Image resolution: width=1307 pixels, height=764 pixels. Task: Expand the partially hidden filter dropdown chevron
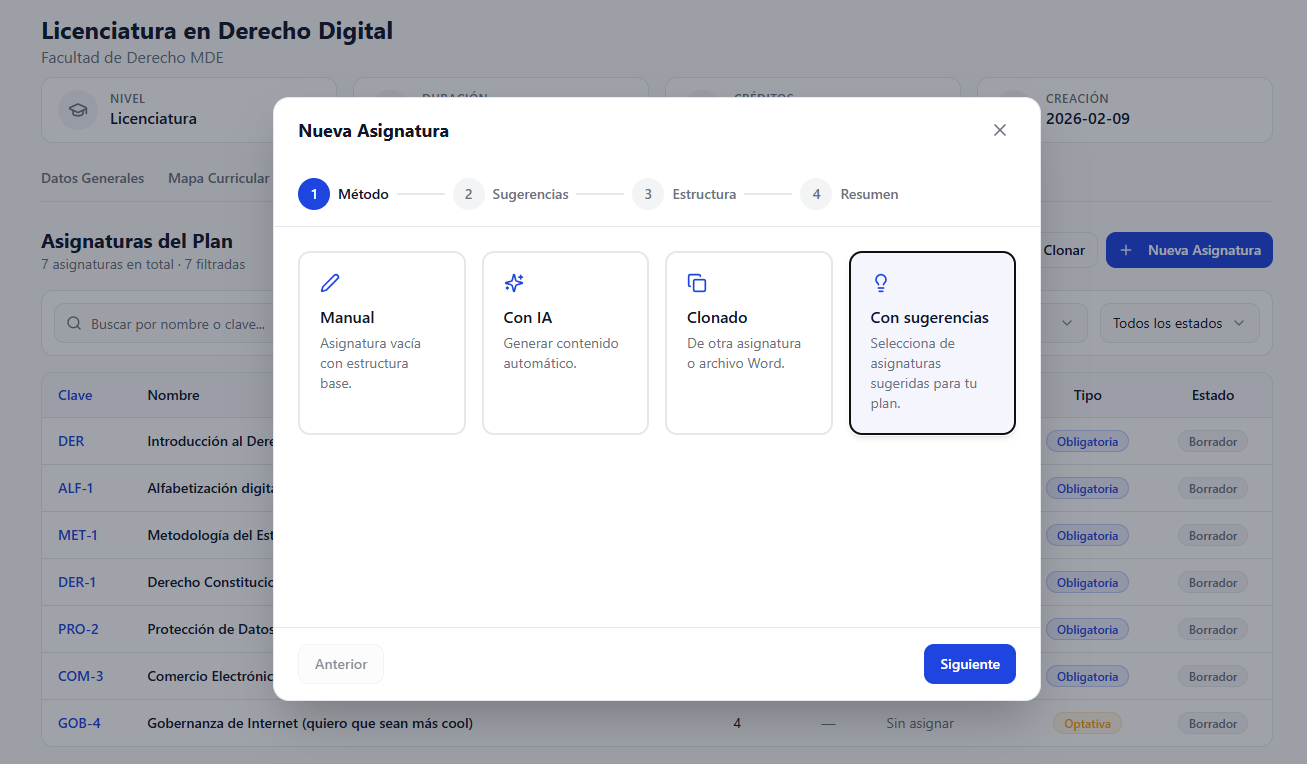coord(1067,323)
